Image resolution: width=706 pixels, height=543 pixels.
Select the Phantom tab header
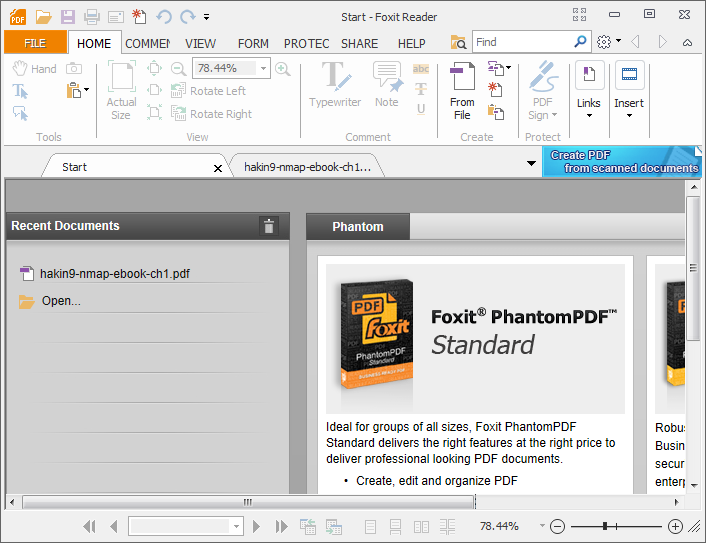(358, 226)
